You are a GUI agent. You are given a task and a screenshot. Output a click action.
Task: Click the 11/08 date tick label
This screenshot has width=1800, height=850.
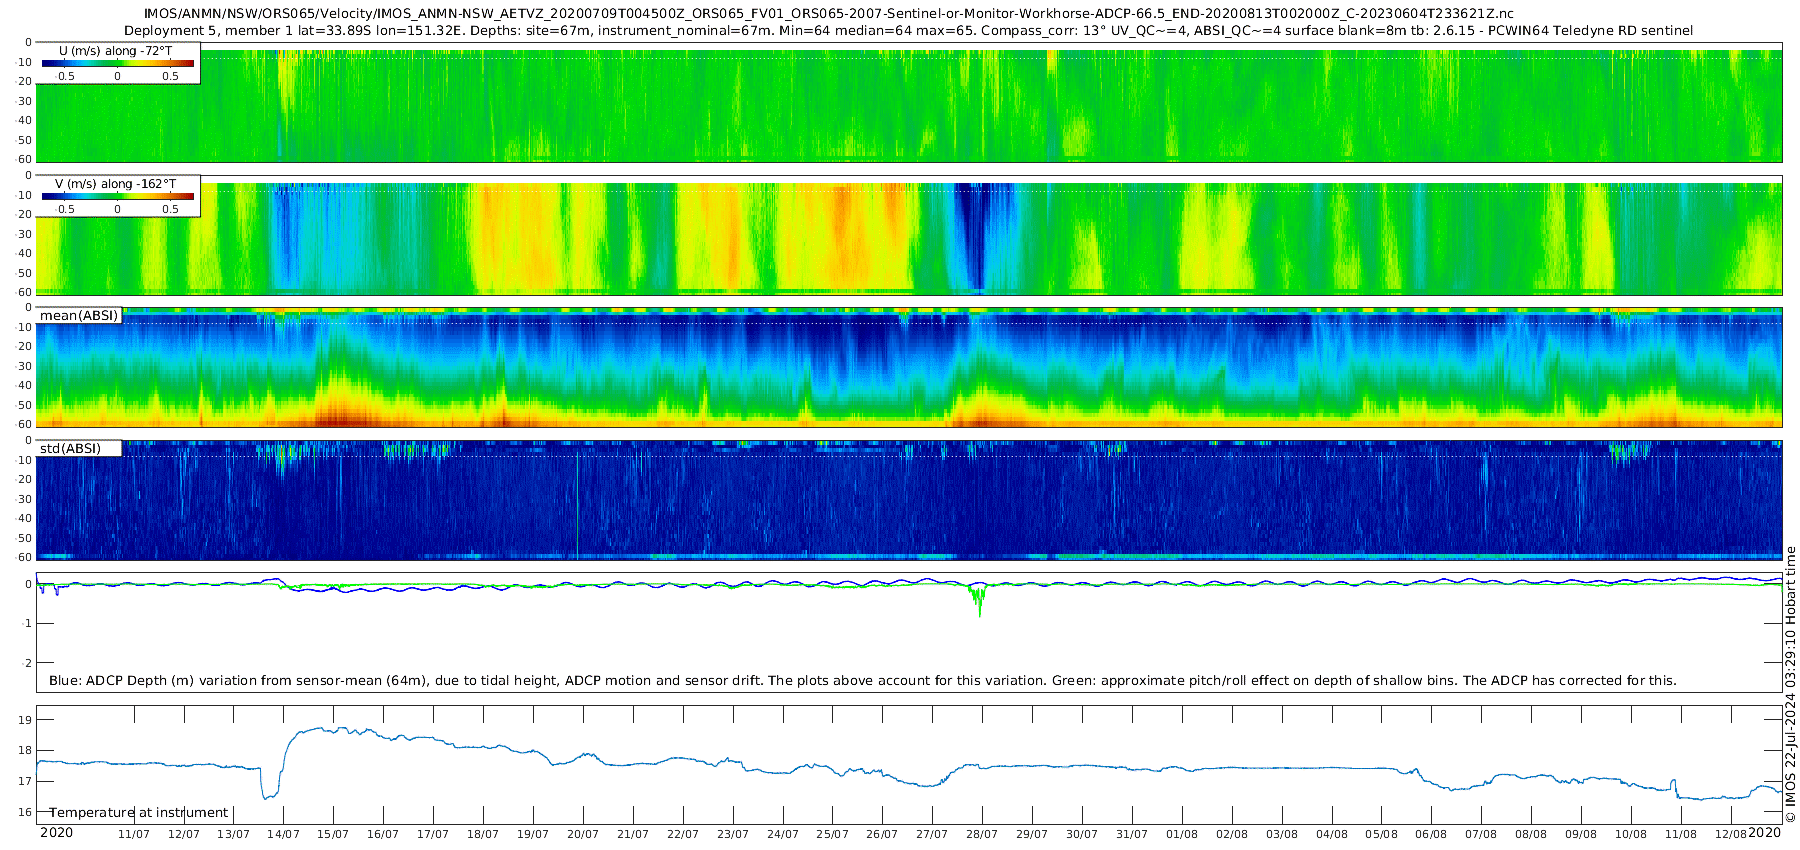1680,834
